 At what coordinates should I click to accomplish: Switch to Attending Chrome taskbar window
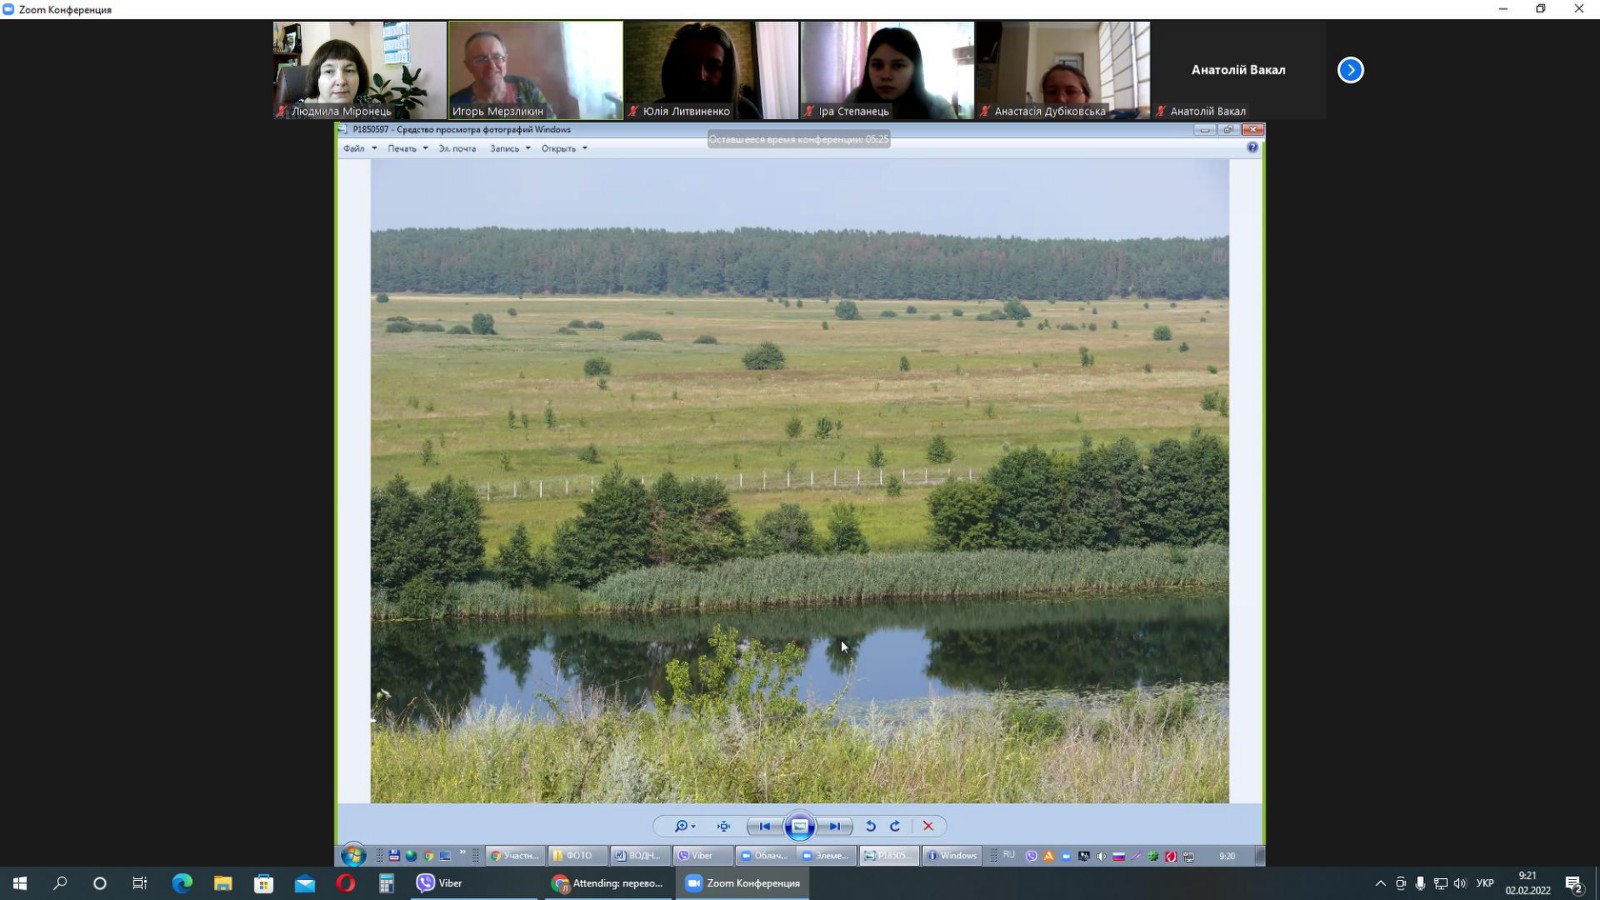point(608,883)
